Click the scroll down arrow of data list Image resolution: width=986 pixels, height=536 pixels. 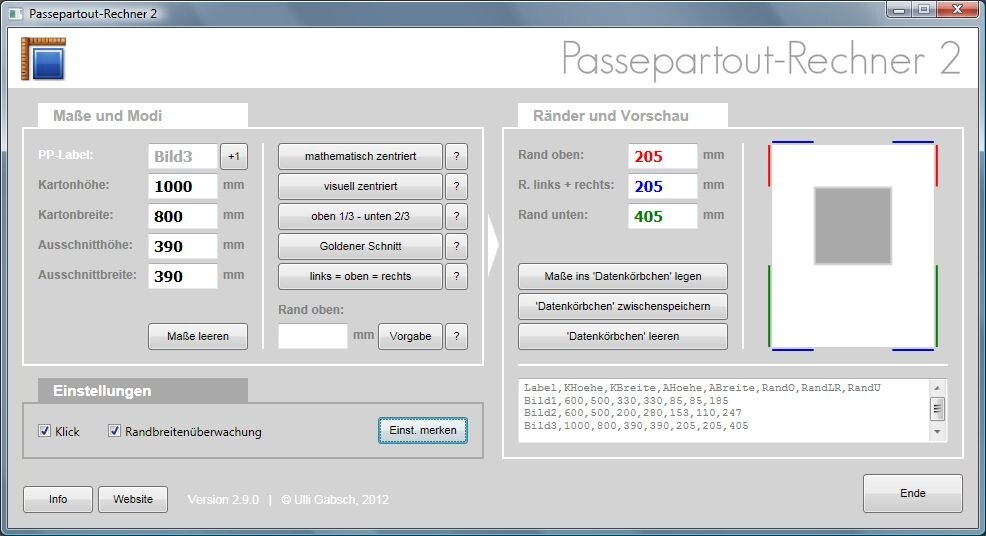(937, 432)
